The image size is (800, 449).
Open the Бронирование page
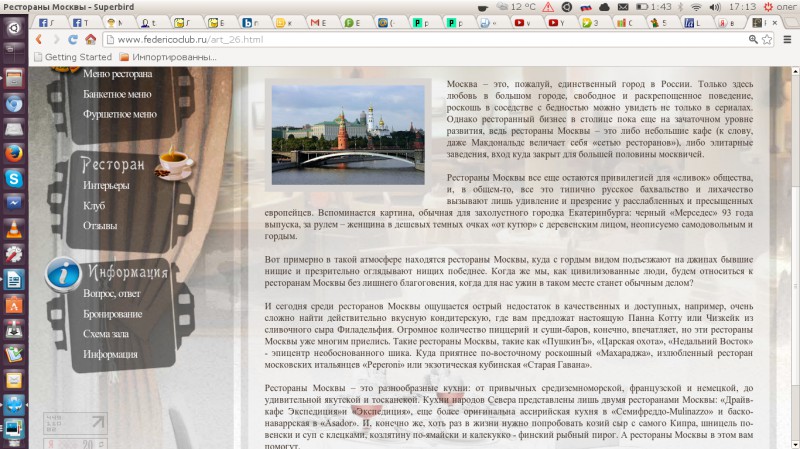click(x=113, y=314)
